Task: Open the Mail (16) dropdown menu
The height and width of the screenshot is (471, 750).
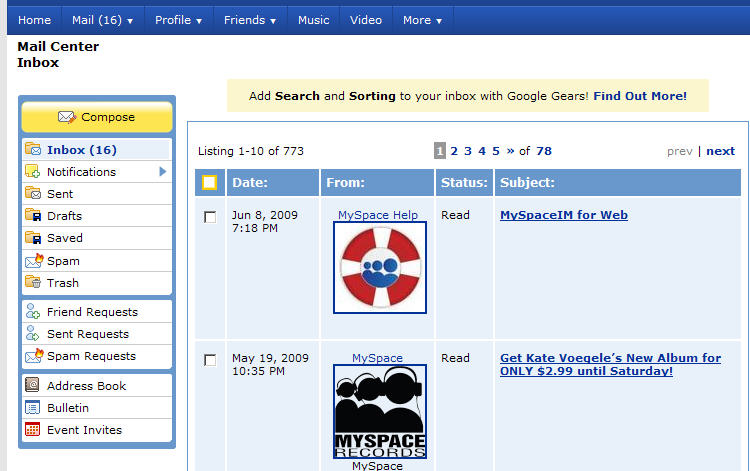Action: coord(102,20)
